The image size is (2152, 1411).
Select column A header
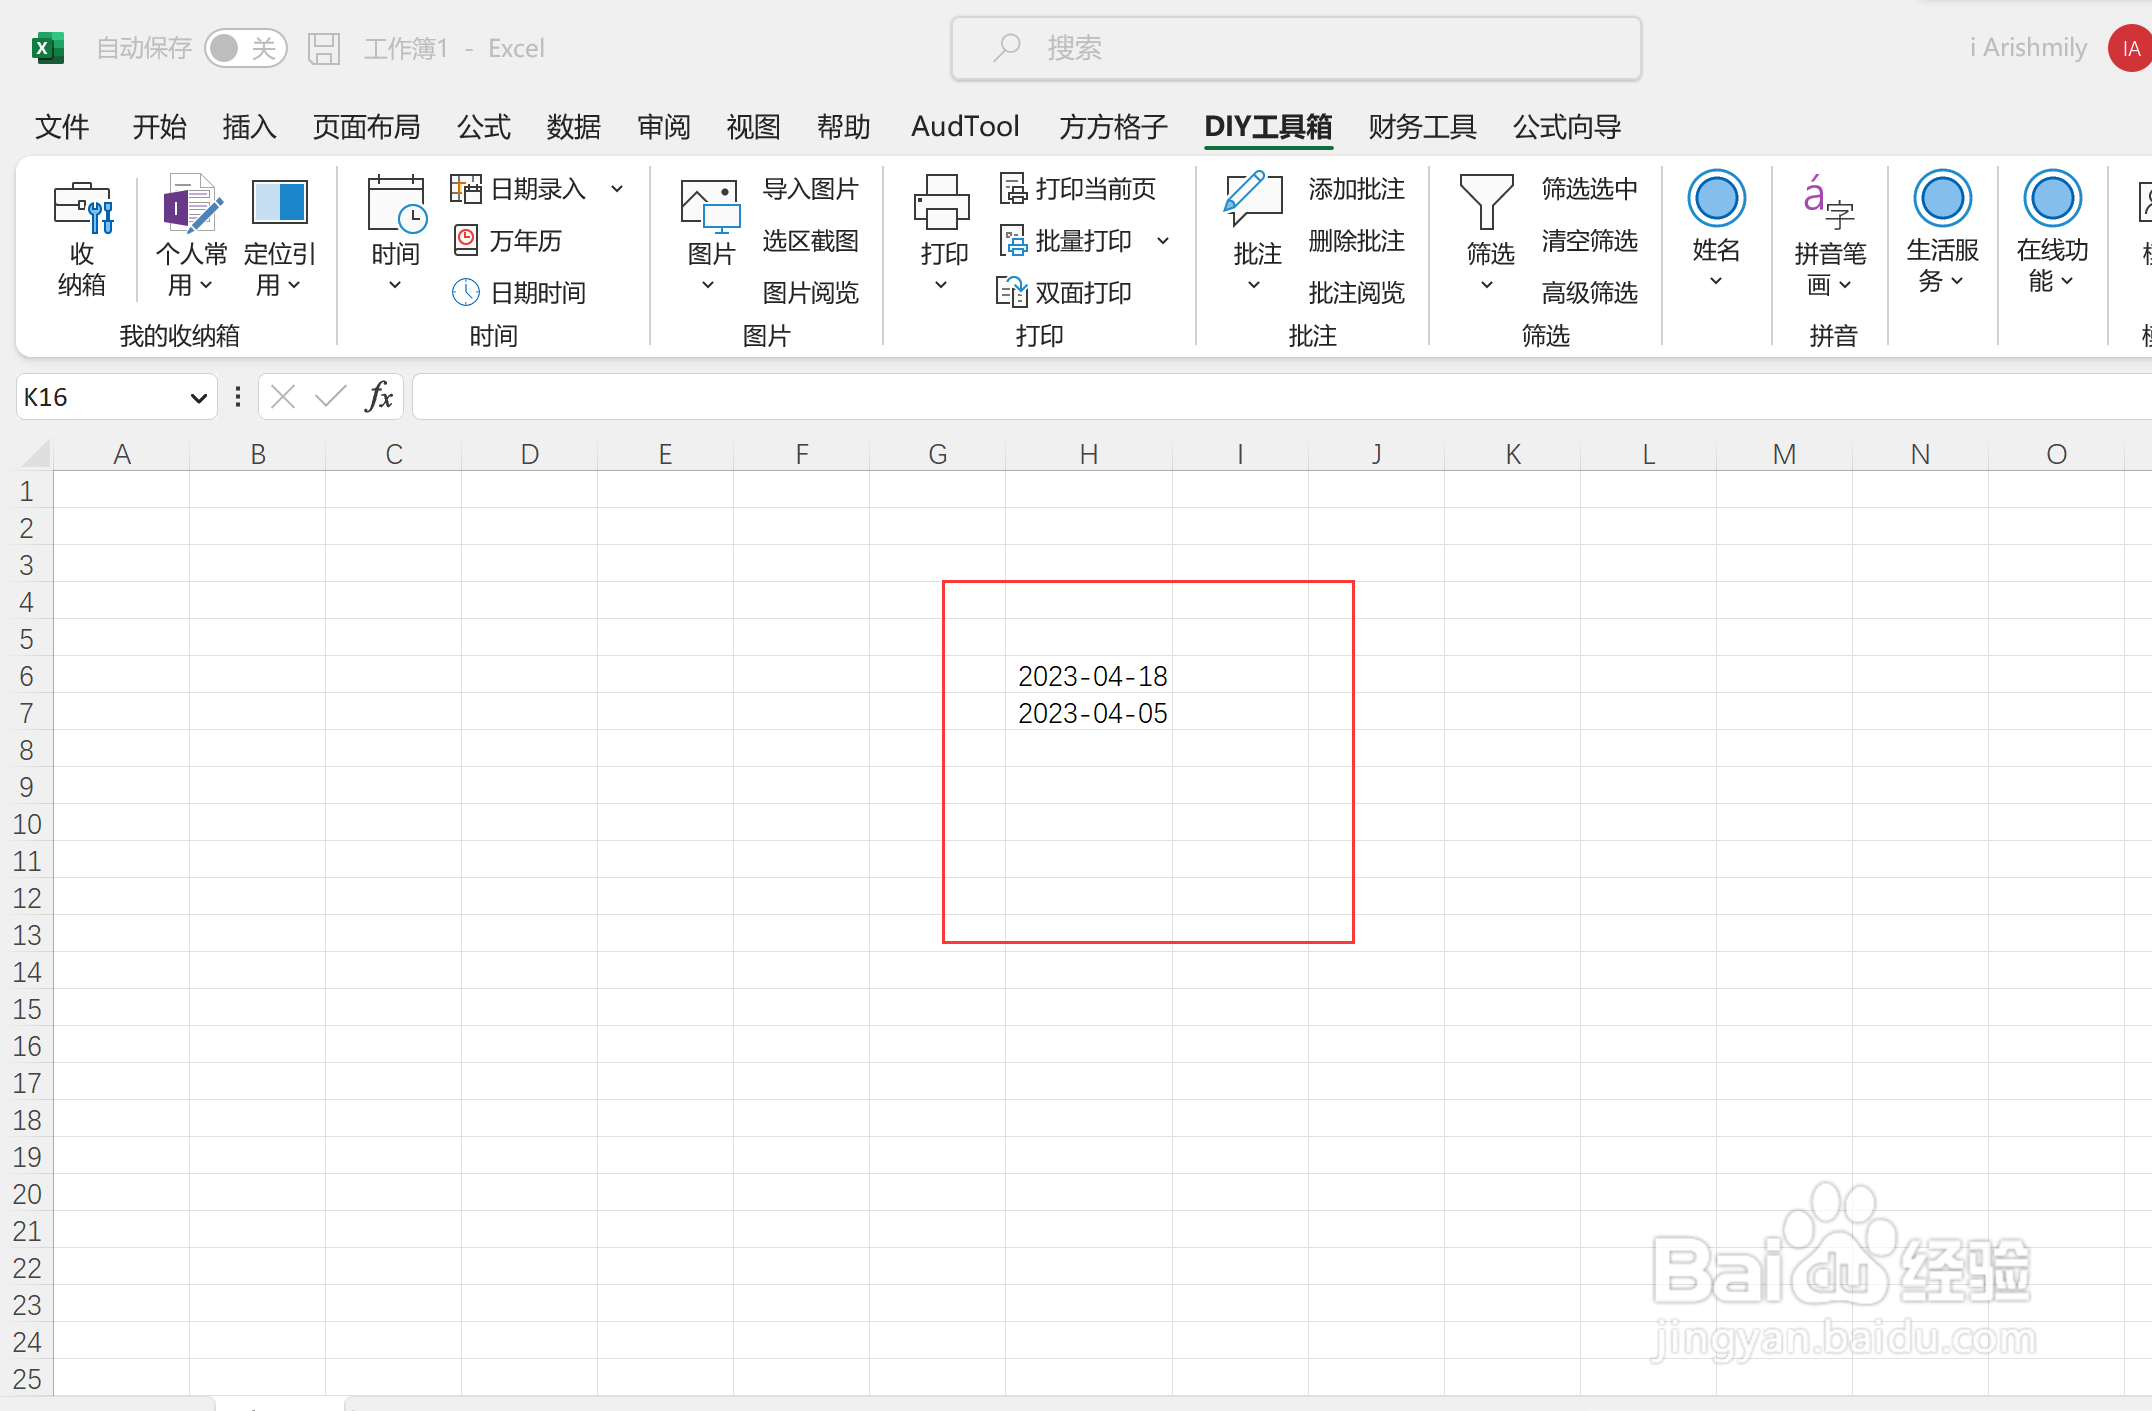coord(122,454)
